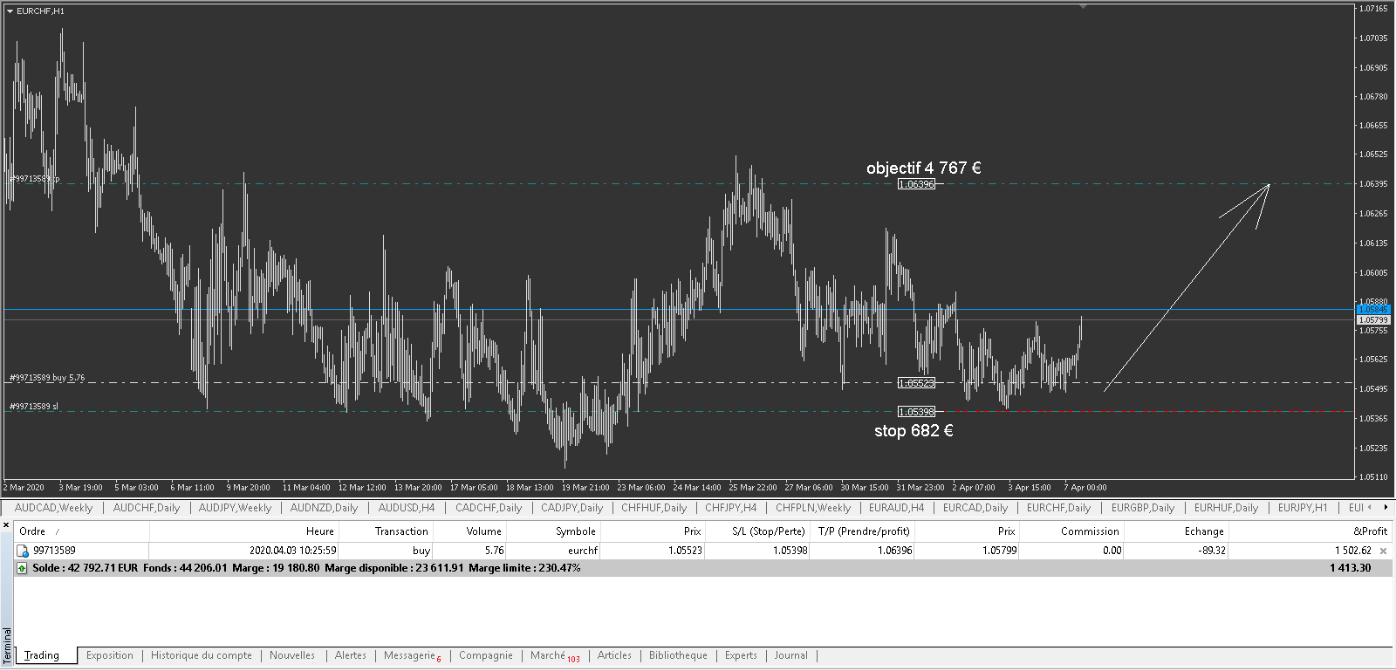Viewport: 1396px width, 670px height.
Task: Open the Historique du compte tab
Action: [x=201, y=656]
